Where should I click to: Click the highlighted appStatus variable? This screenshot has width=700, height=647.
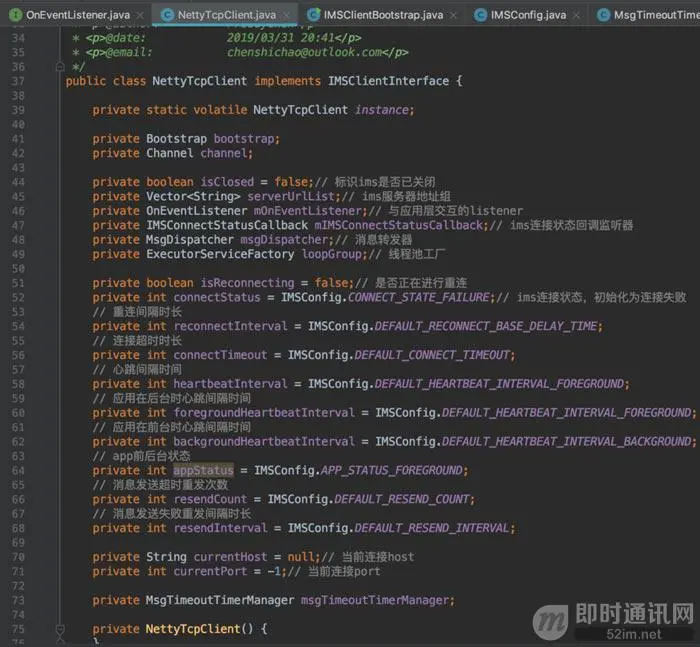click(x=203, y=470)
